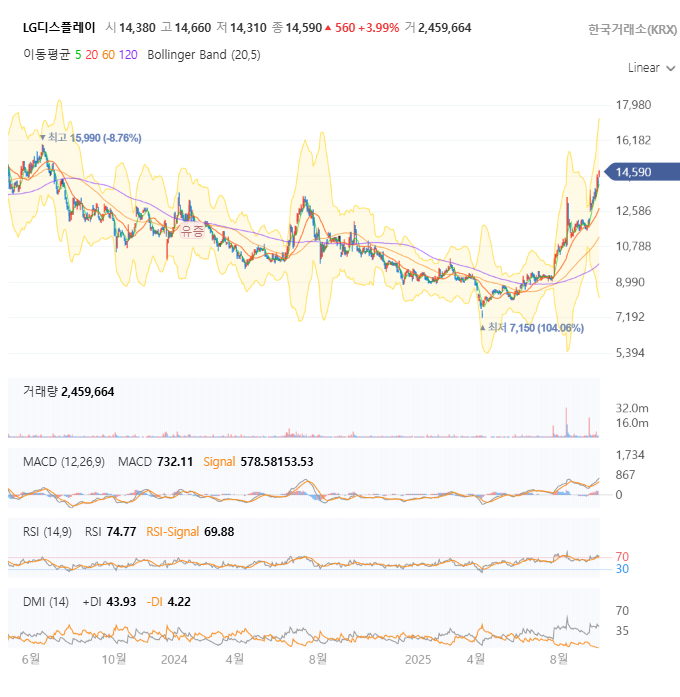Click the LG디스플레이 stock name

point(59,28)
